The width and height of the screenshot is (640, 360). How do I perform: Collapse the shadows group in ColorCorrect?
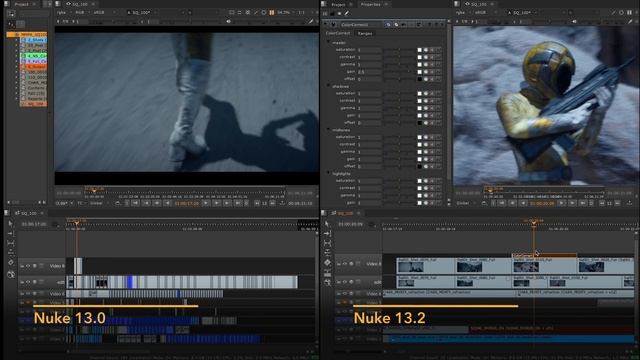coord(328,86)
